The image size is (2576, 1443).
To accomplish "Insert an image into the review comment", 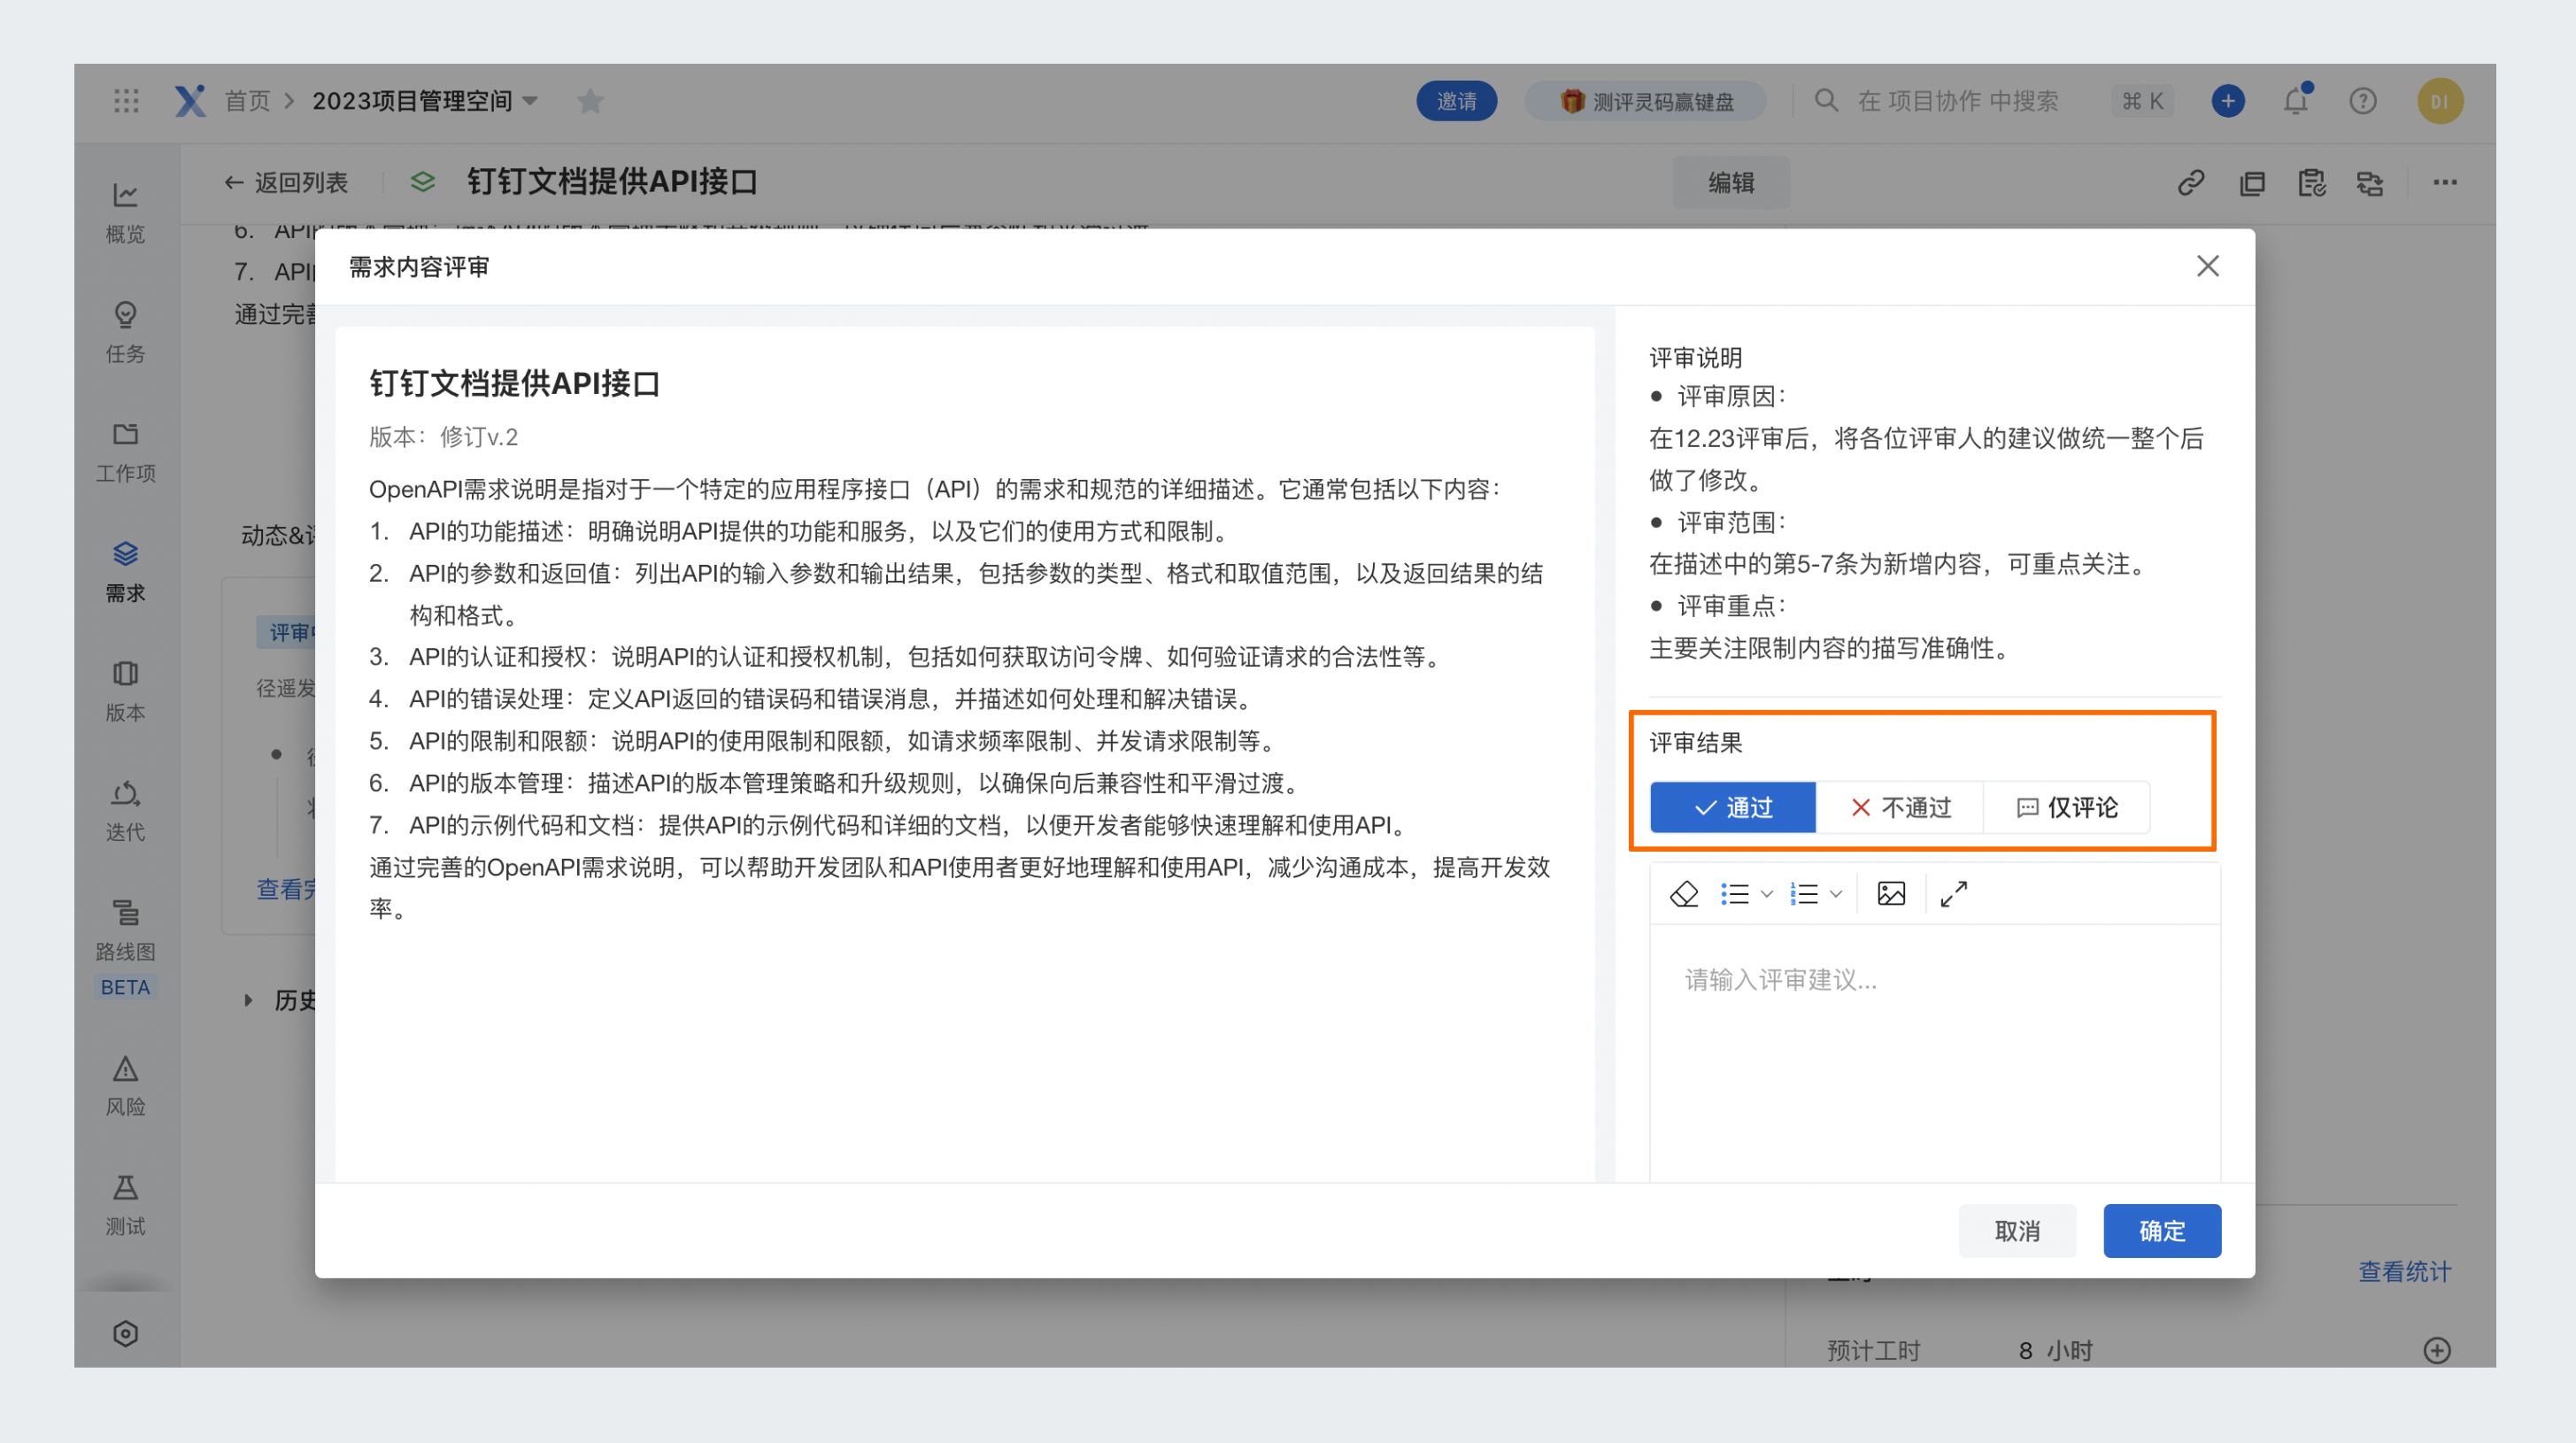I will (1891, 893).
